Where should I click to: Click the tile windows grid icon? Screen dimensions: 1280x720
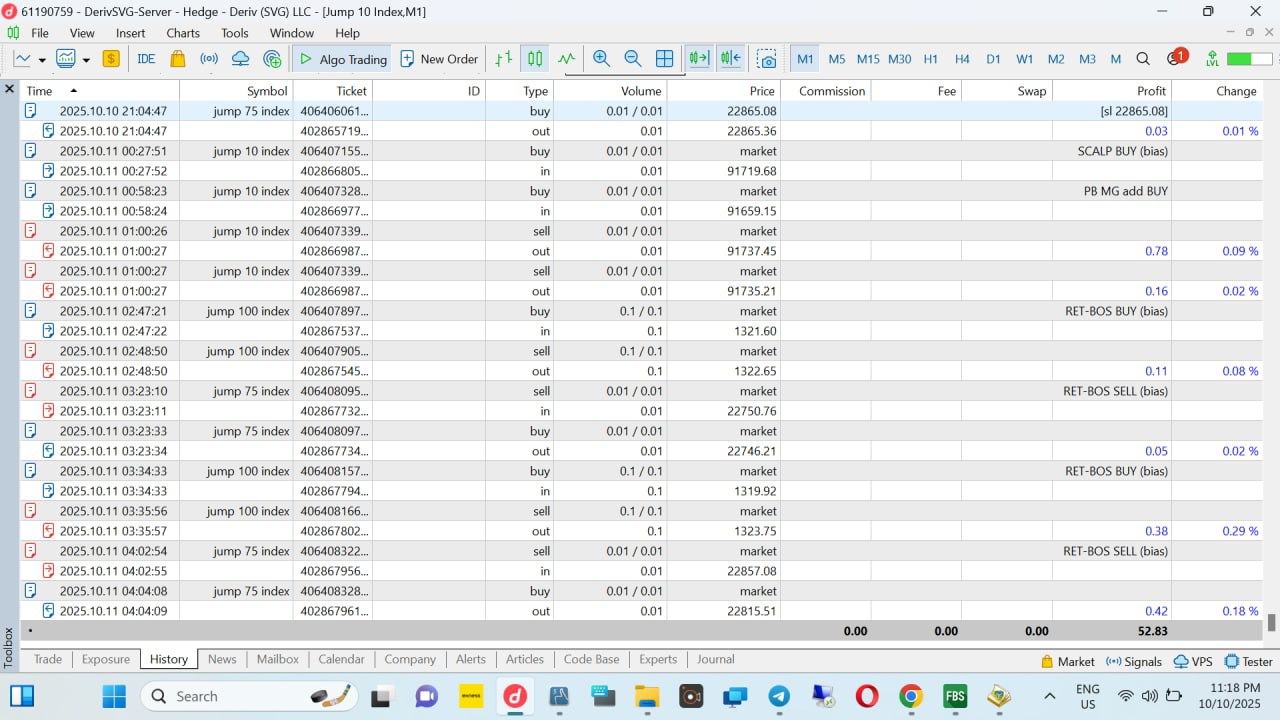664,59
